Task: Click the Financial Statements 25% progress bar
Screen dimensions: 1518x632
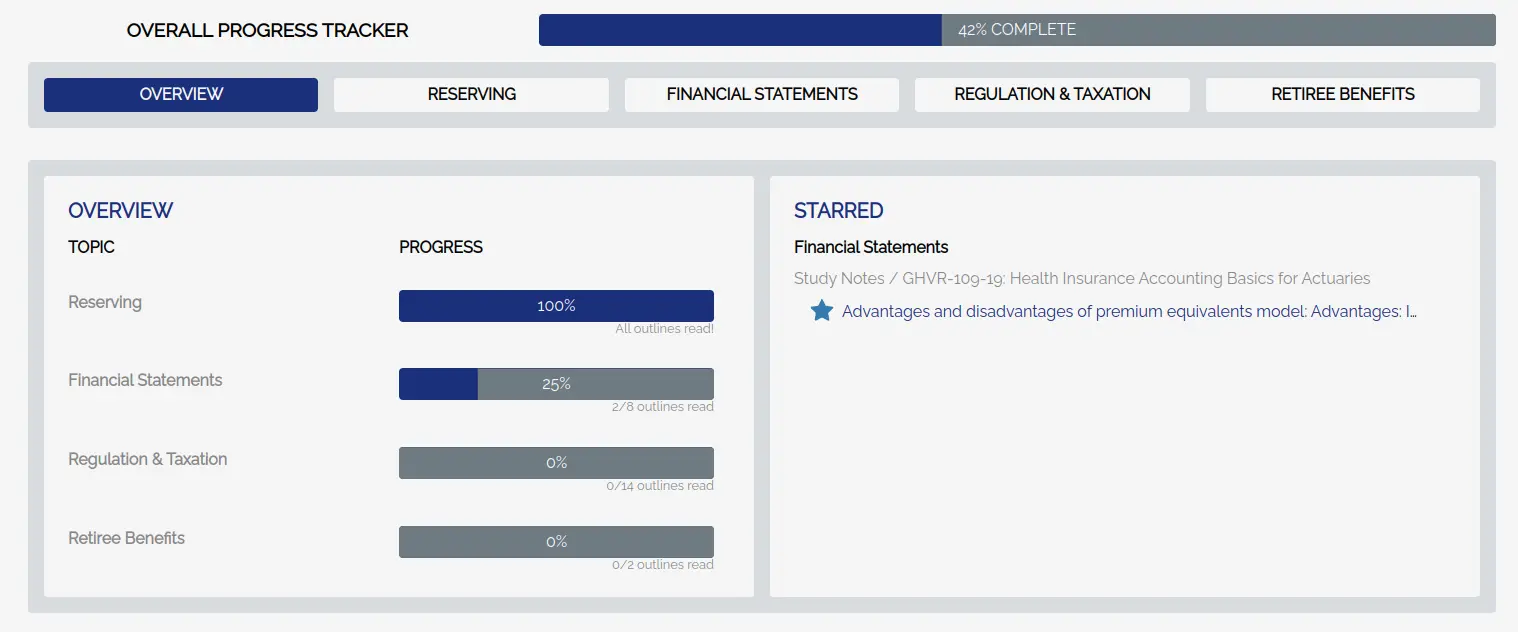Action: click(x=556, y=383)
